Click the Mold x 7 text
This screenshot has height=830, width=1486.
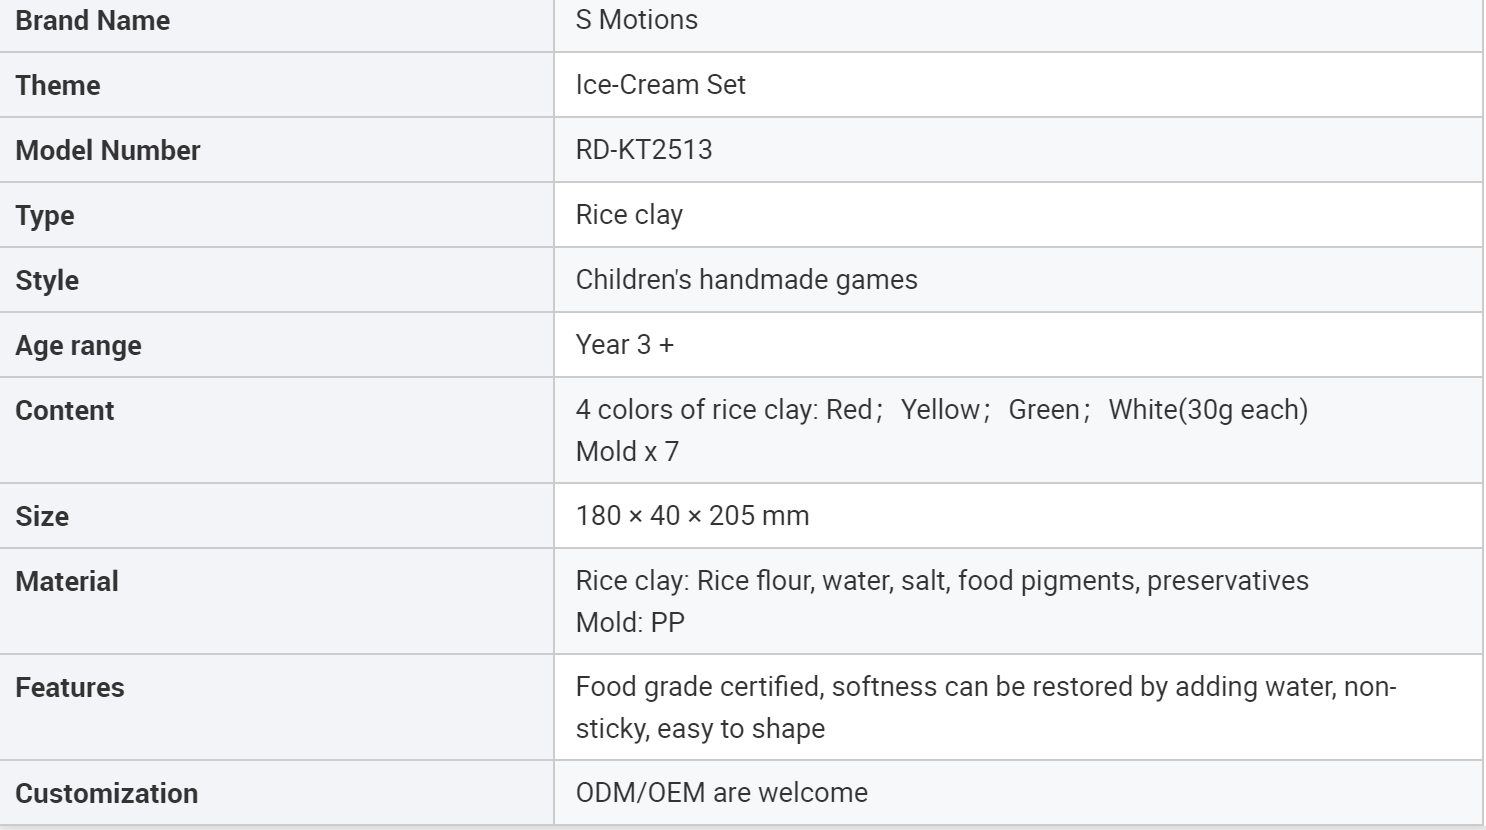click(x=627, y=452)
